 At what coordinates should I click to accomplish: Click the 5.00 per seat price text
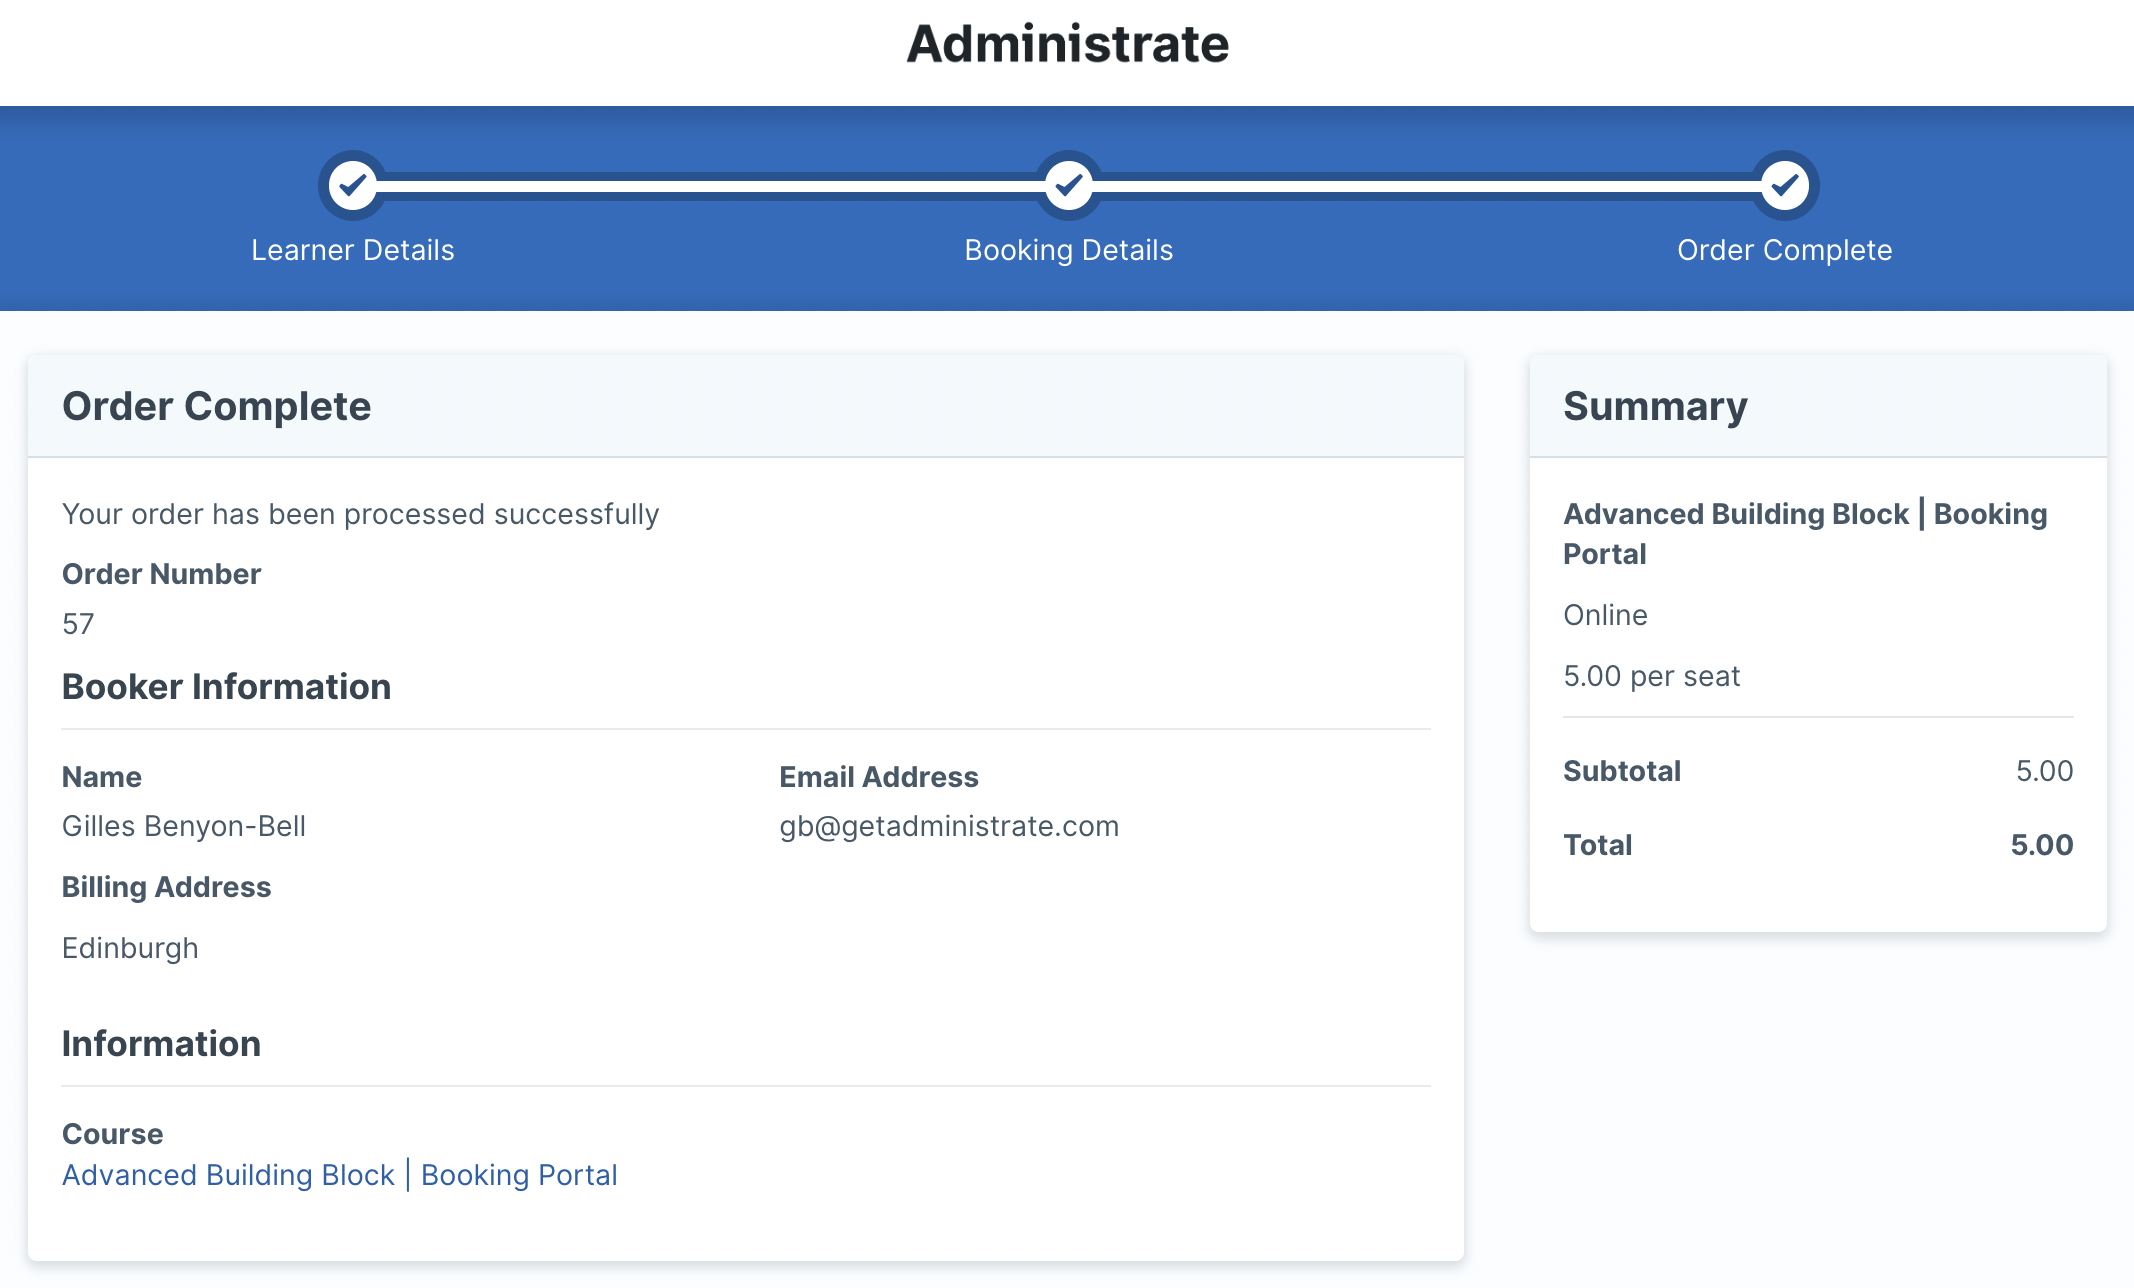click(1651, 676)
